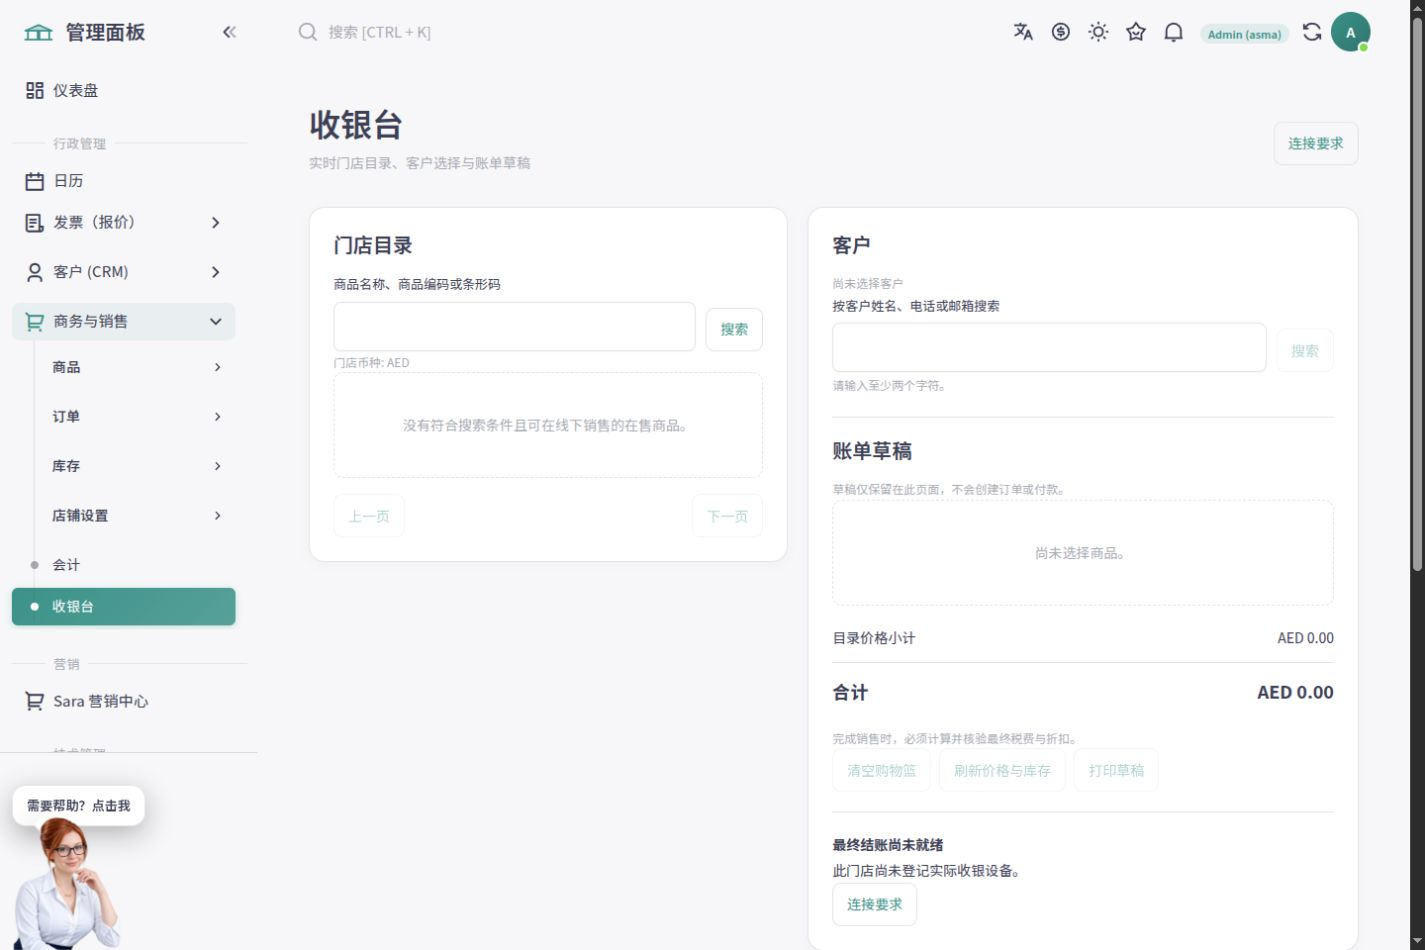The width and height of the screenshot is (1425, 950).
Task: Click 搜索 in the 客户 panel
Action: click(x=1305, y=351)
